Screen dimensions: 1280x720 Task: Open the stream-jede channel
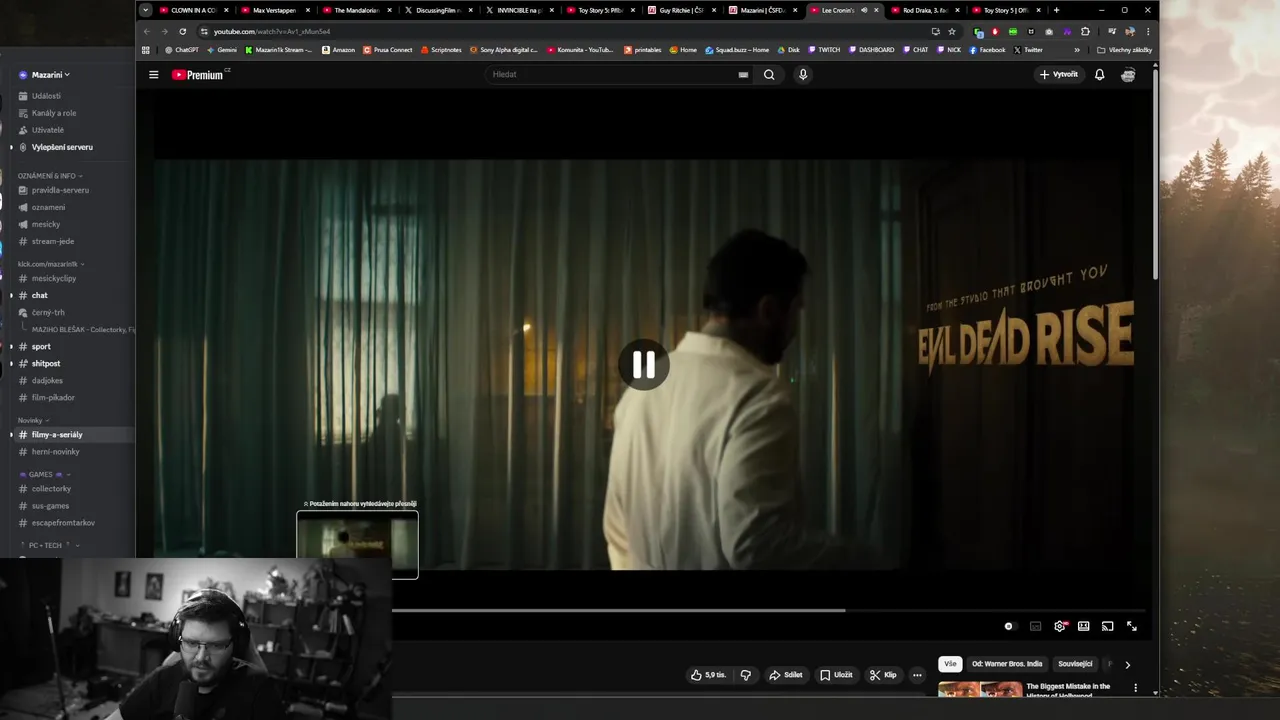coord(53,241)
